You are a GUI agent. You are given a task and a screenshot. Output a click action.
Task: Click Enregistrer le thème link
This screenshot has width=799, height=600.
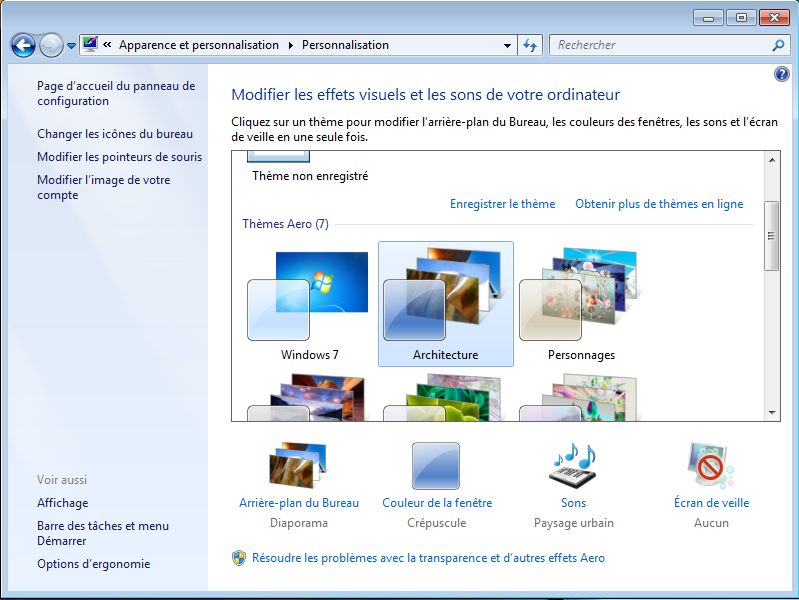pos(502,204)
